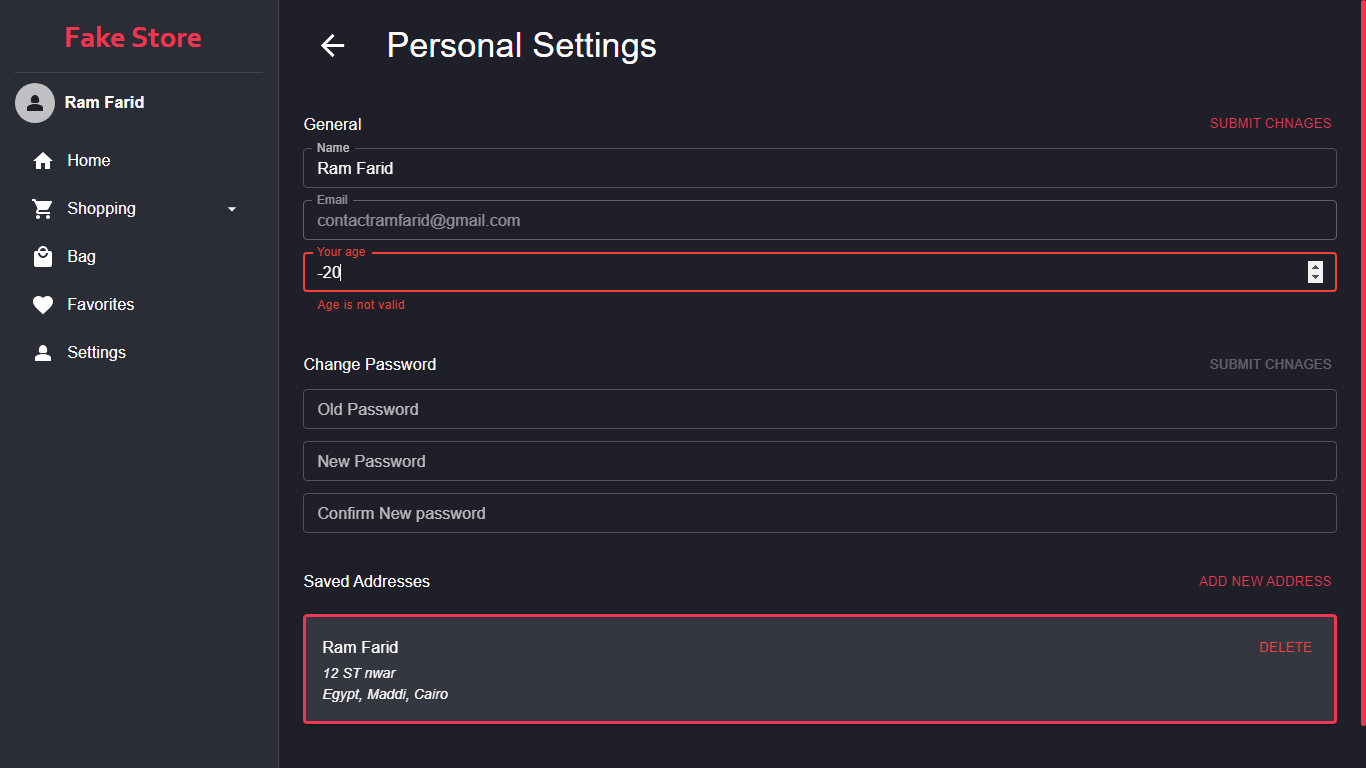This screenshot has height=768, width=1366.
Task: Click the Favorites heart icon
Action: [x=43, y=305]
